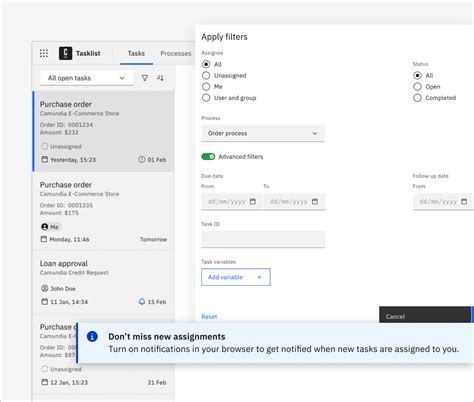Viewport: 474px width, 402px height.
Task: Open the Due date From calendar icon
Action: [x=253, y=201]
